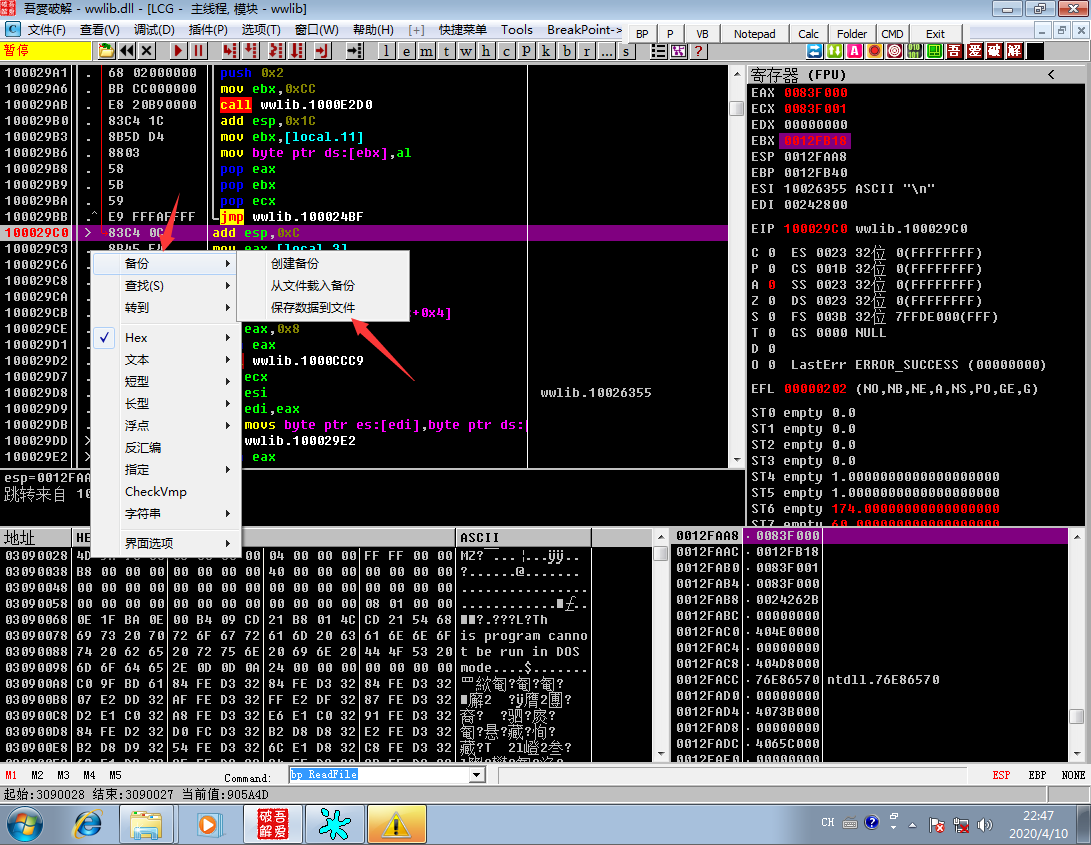Show references with 'r' button
Screen dimensions: 1091x845
(587, 51)
